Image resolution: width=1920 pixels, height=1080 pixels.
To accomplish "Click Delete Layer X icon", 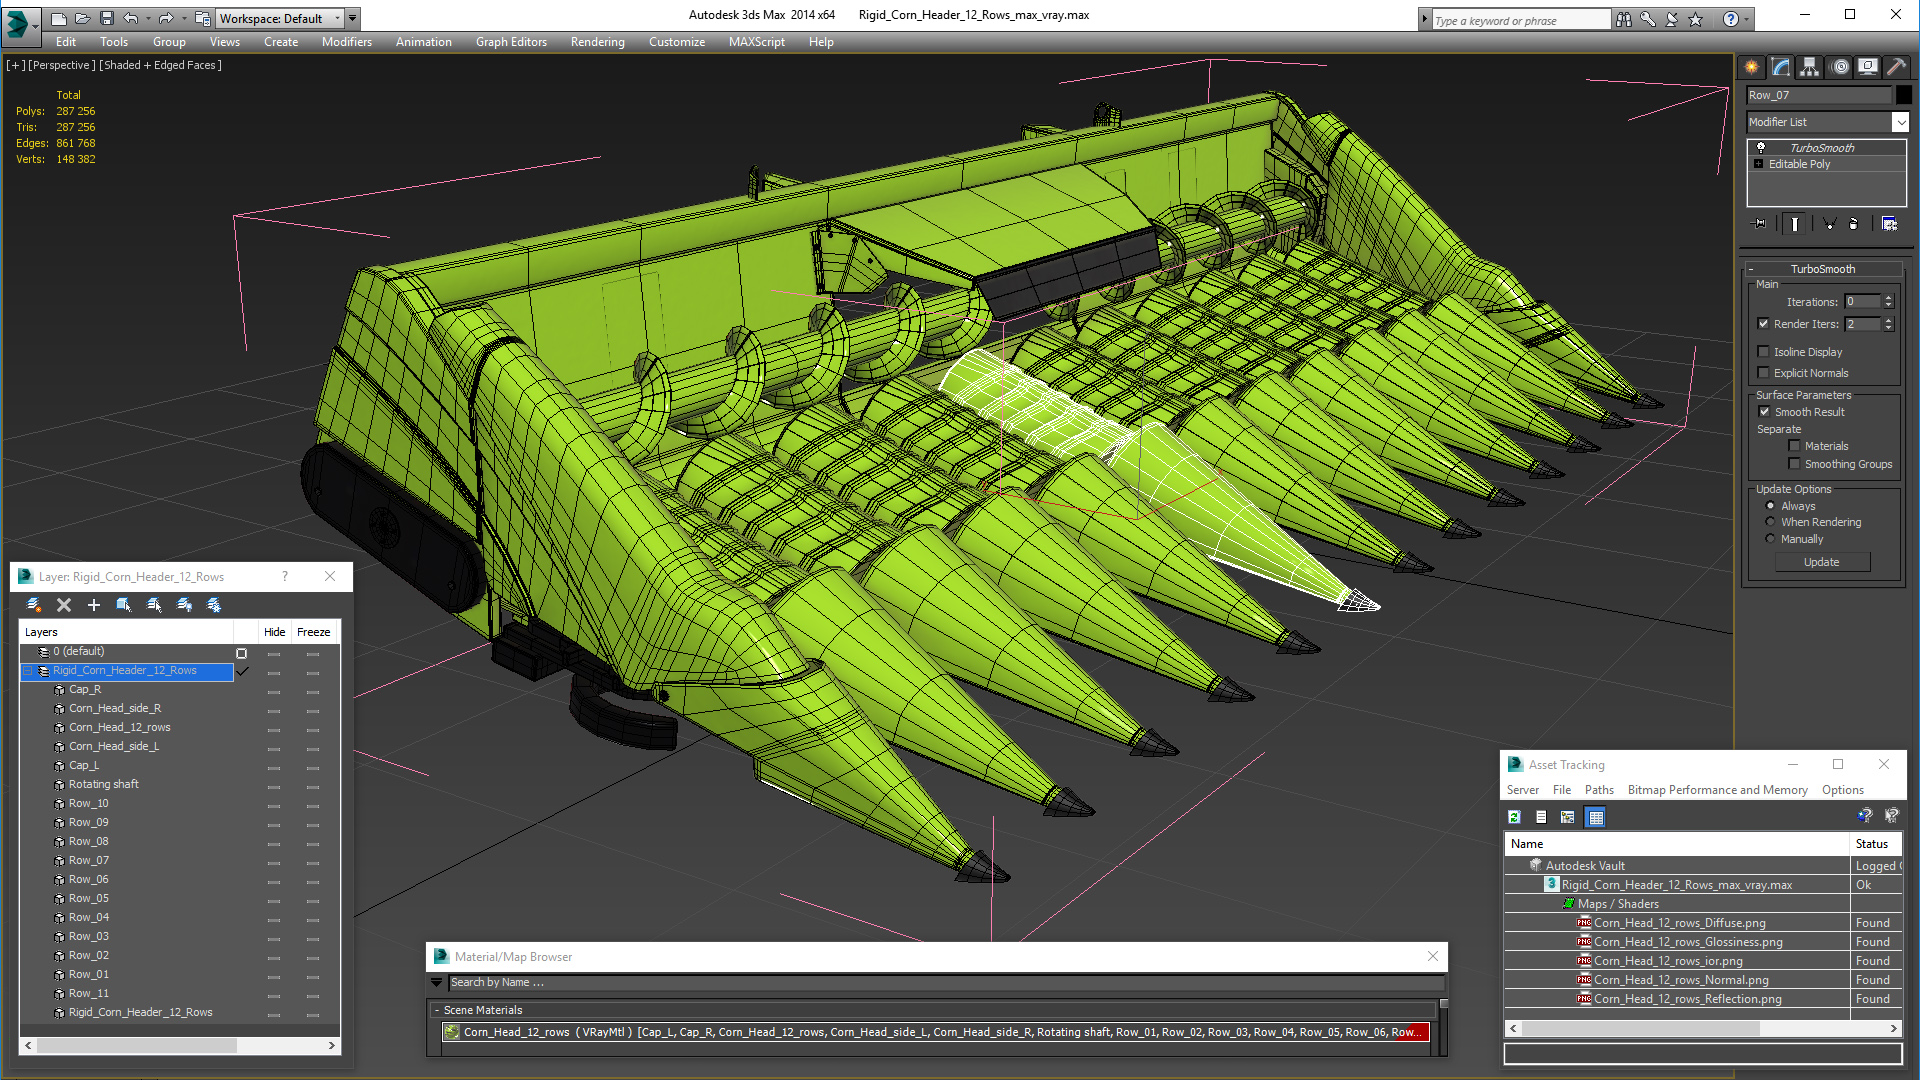I will pos(64,605).
